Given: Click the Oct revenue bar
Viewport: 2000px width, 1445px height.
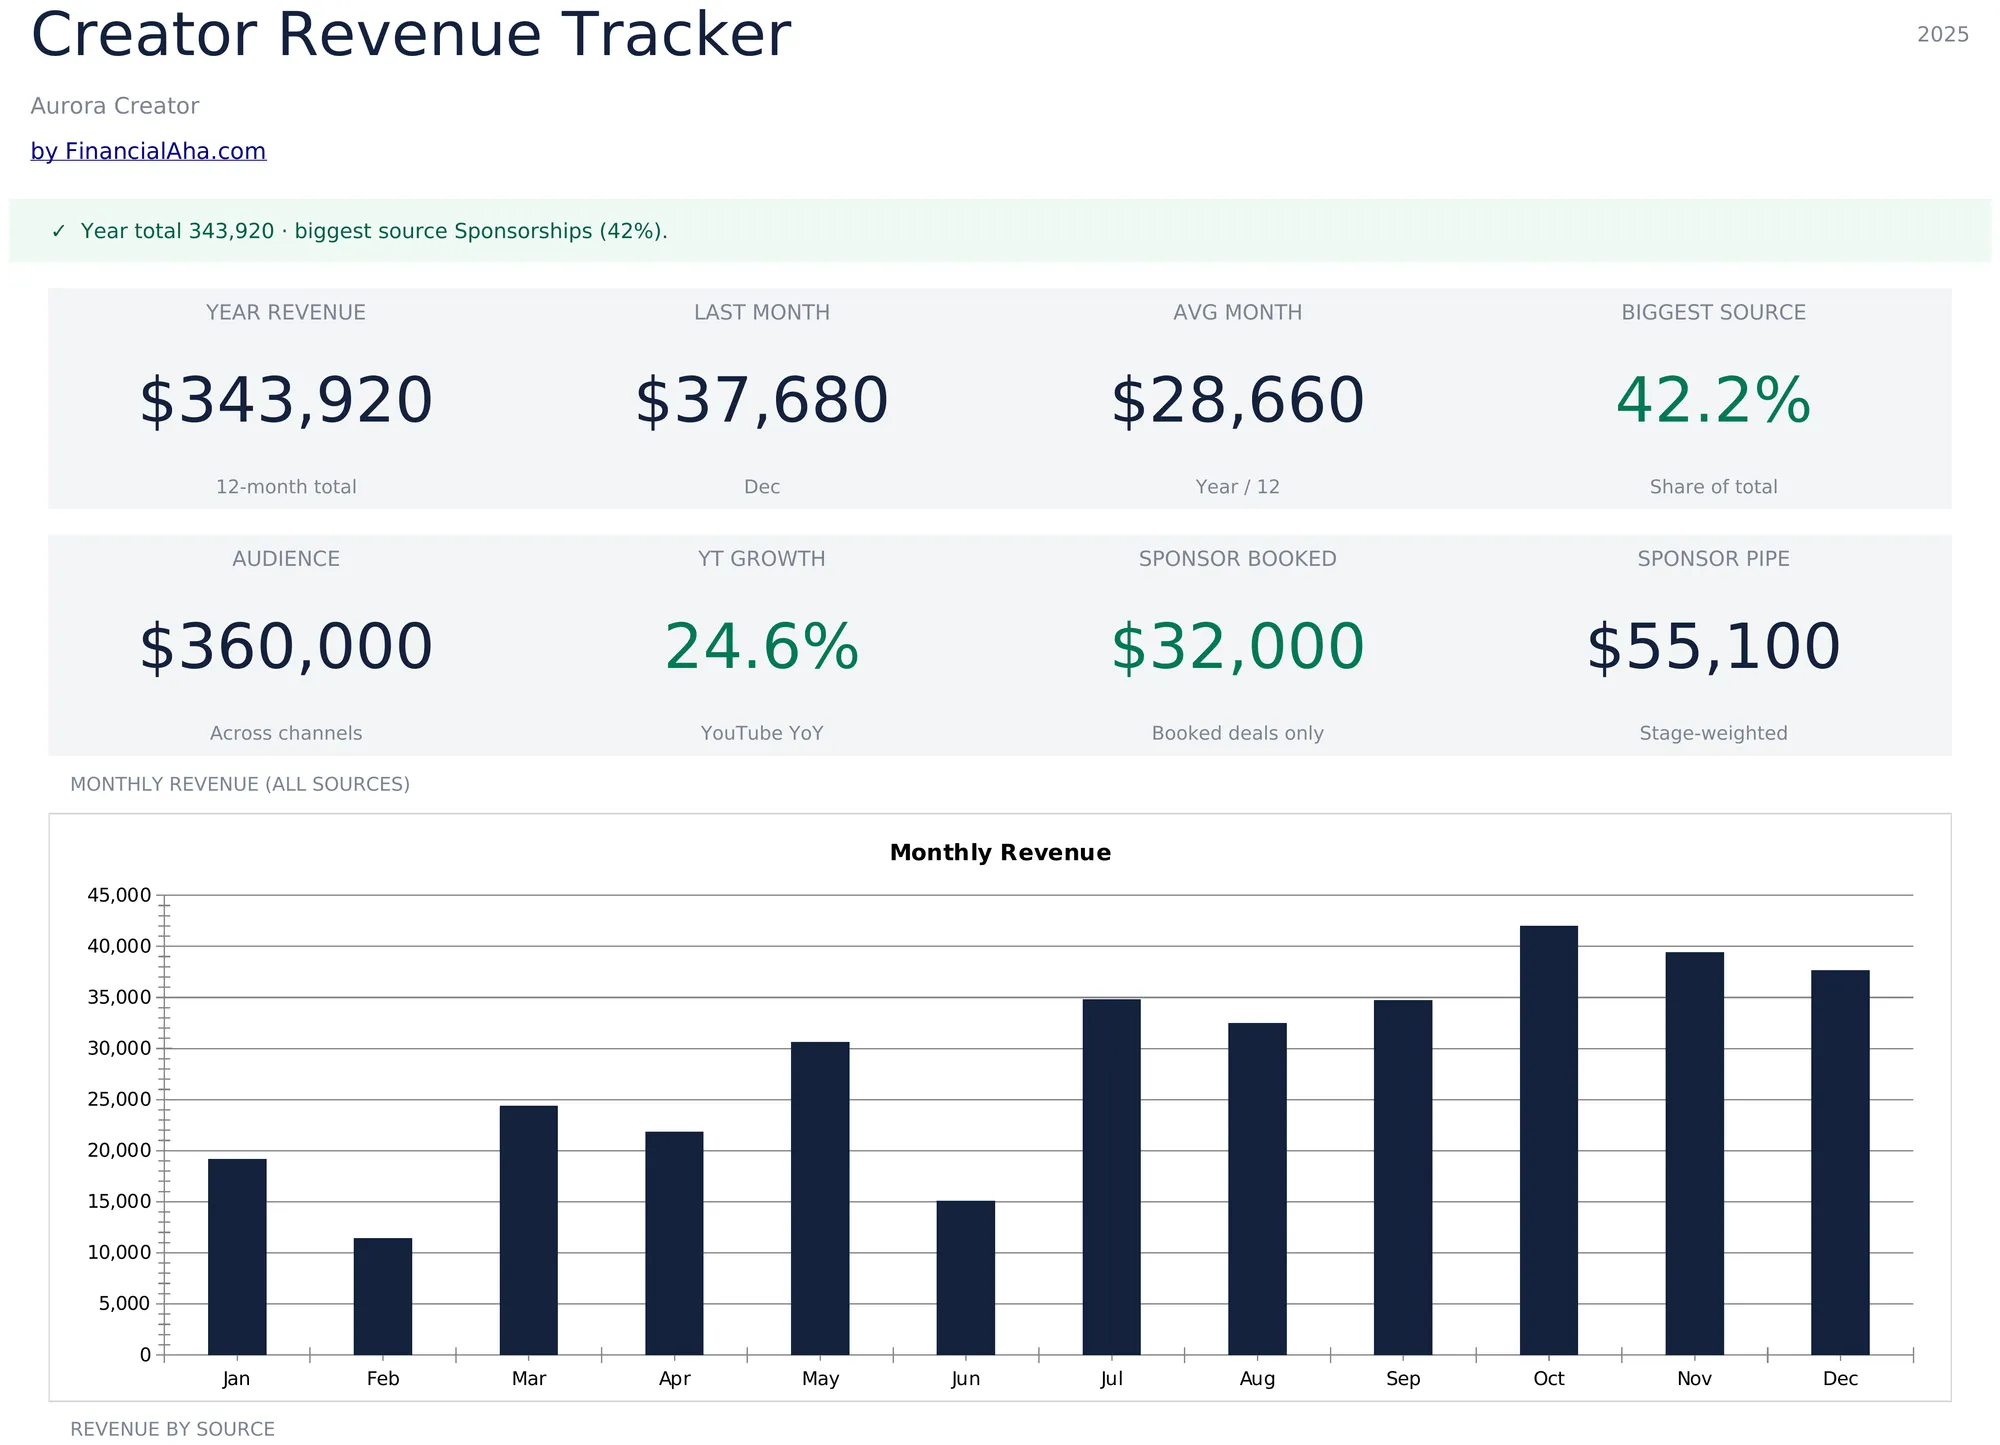Looking at the screenshot, I should click(1549, 1140).
